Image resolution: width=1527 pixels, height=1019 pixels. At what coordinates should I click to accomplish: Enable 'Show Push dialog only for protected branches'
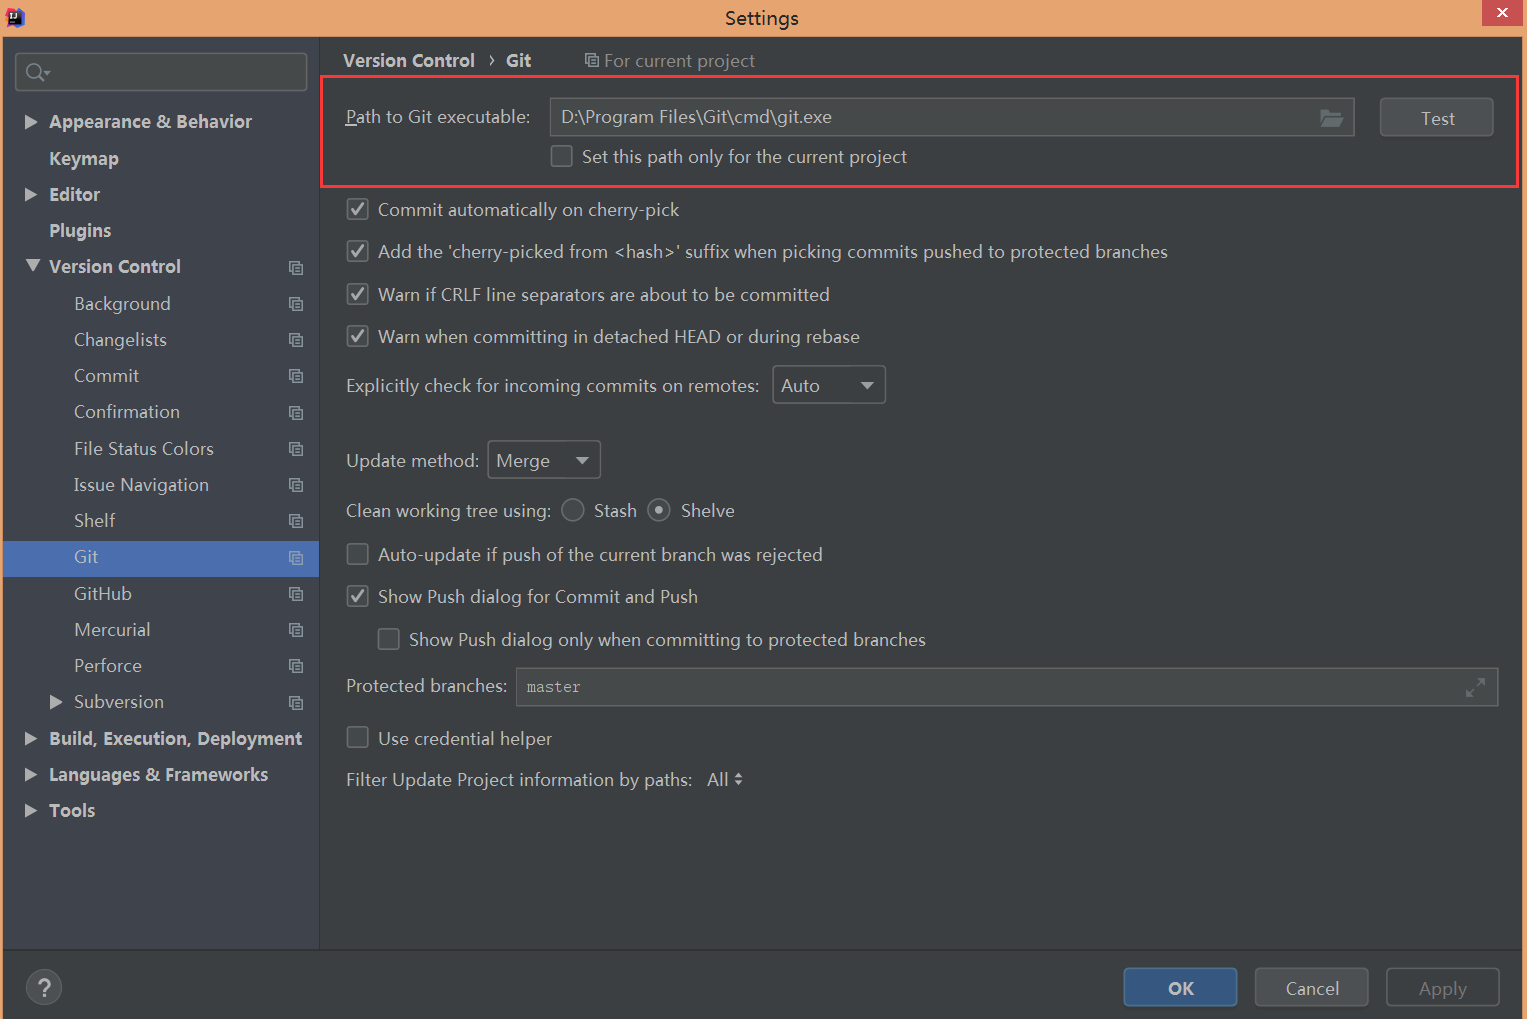coord(388,639)
